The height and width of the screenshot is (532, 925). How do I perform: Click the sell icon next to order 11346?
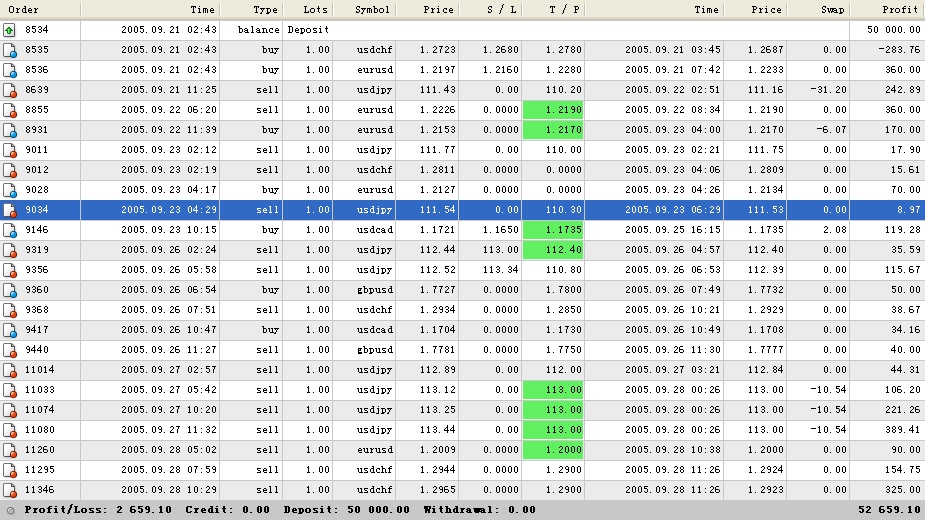click(x=10, y=490)
